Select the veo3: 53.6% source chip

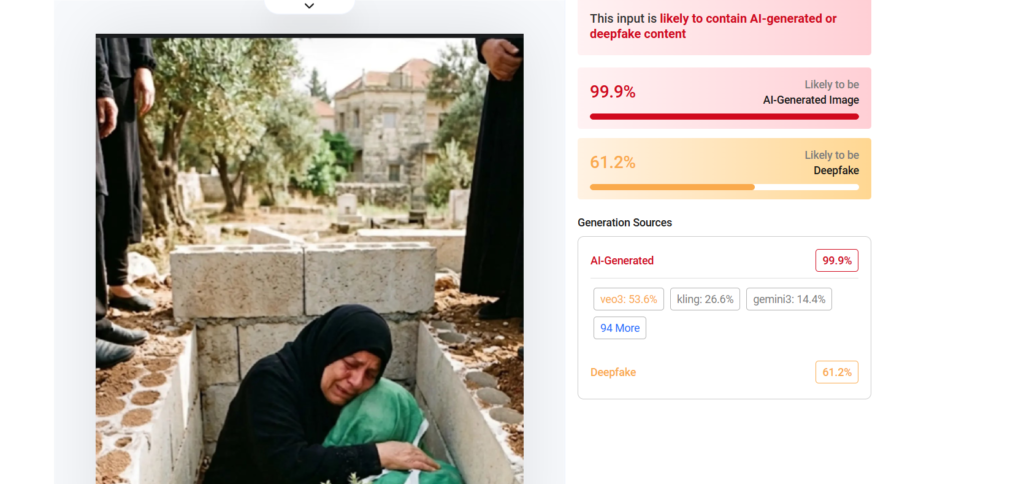[x=628, y=299]
